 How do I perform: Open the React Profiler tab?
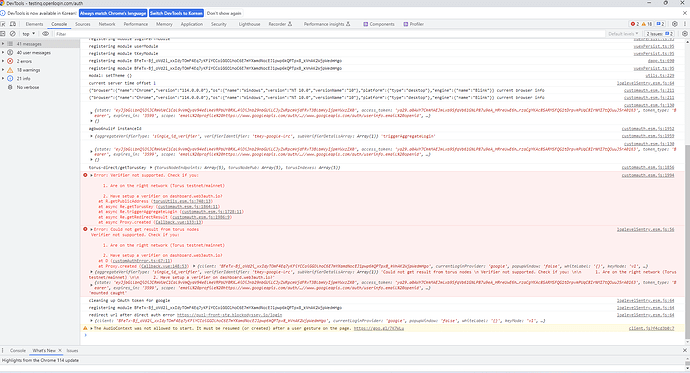[414, 24]
